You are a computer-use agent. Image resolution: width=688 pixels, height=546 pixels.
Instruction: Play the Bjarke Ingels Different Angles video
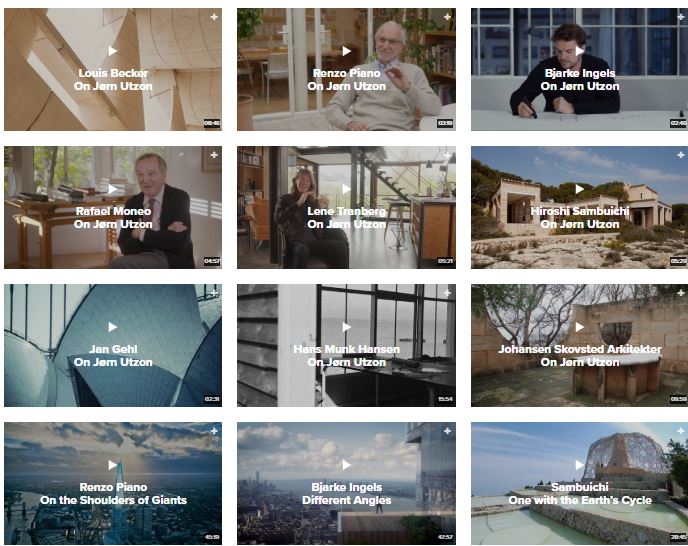tap(347, 465)
